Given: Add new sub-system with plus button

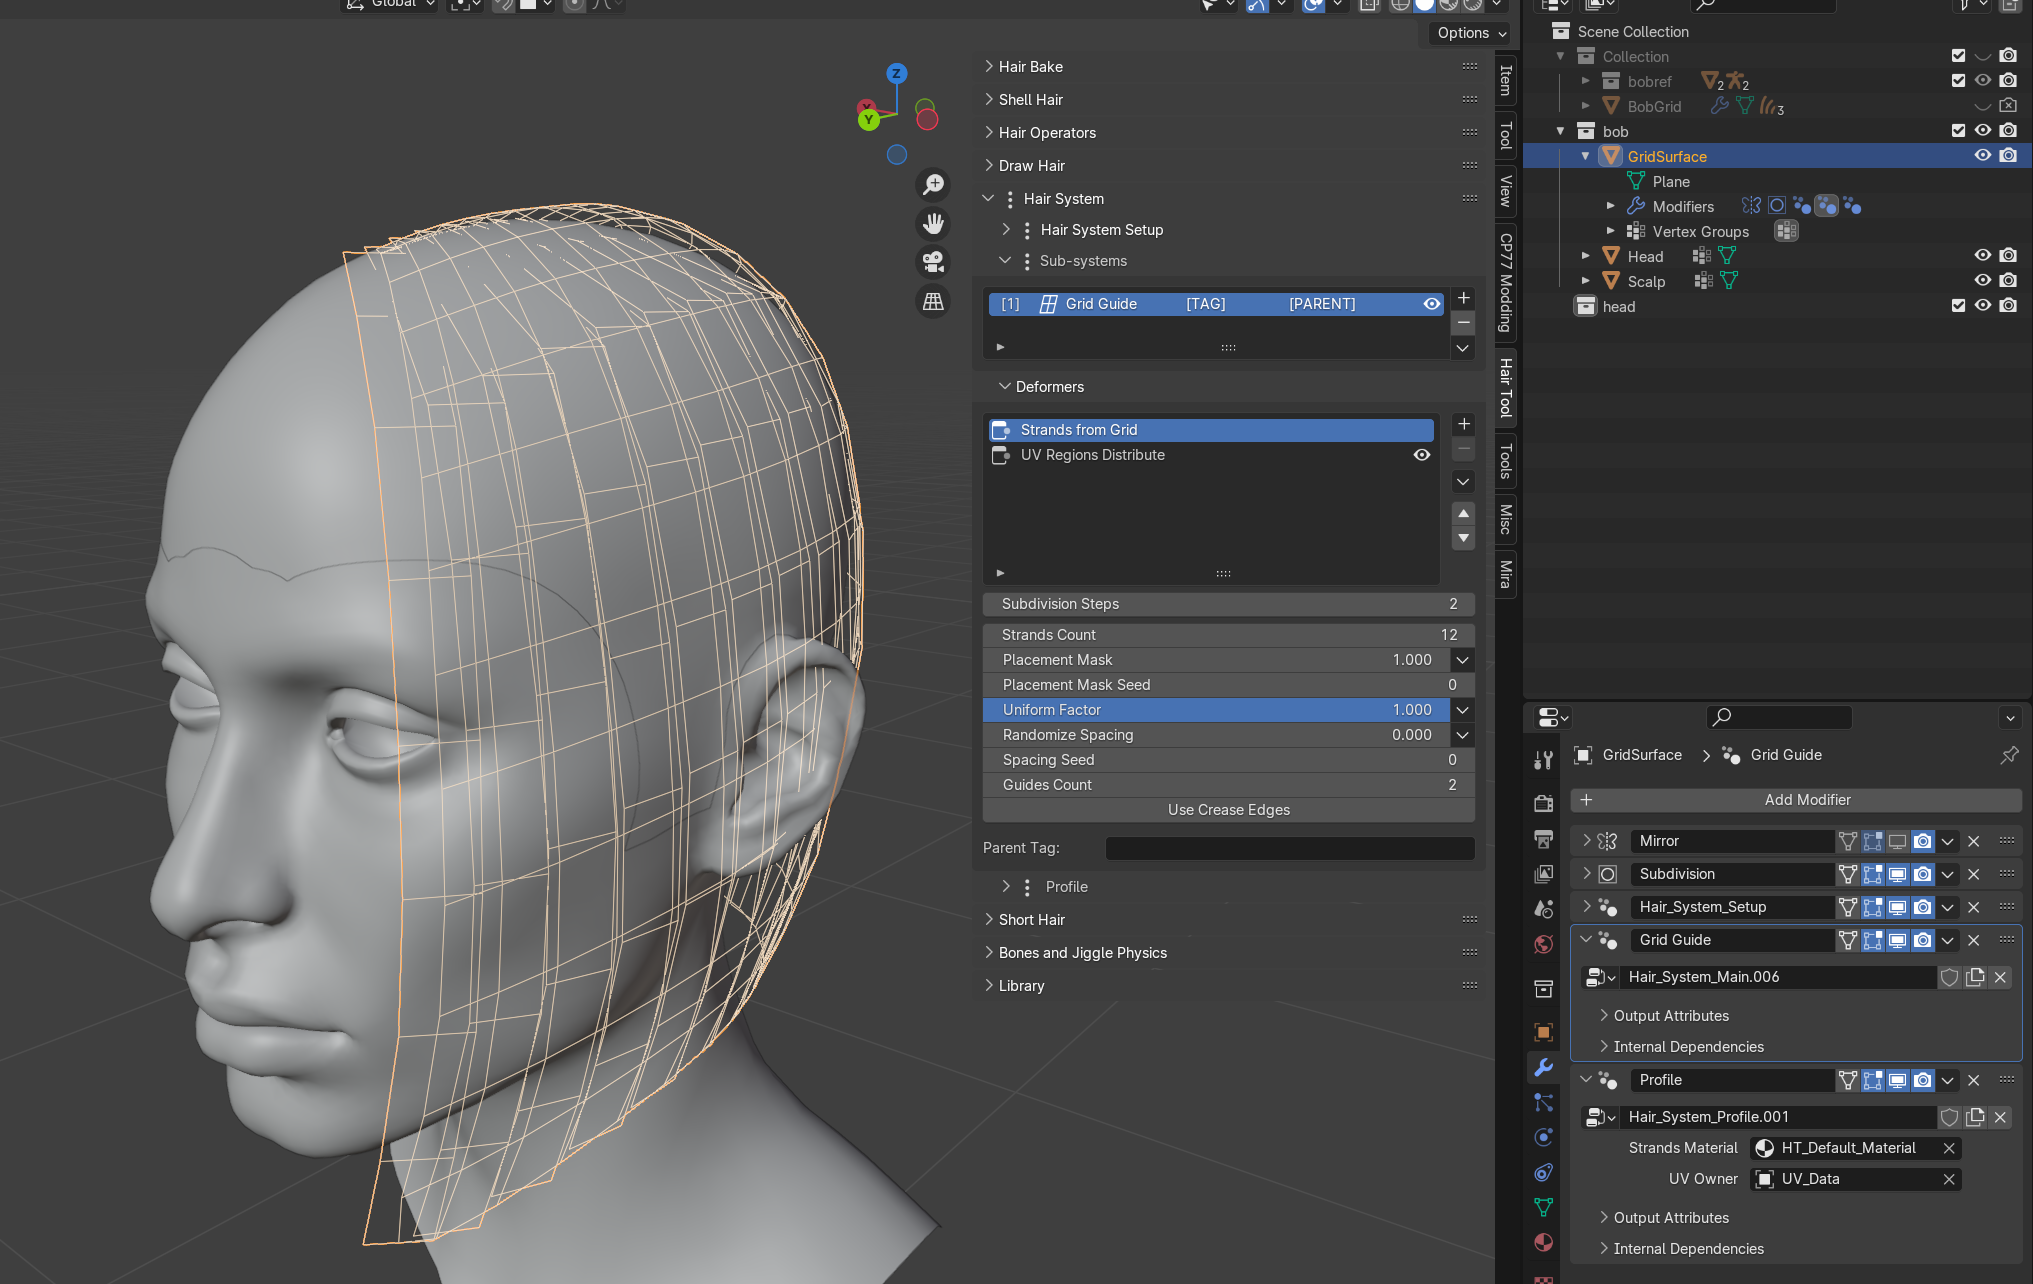Looking at the screenshot, I should click(x=1463, y=298).
